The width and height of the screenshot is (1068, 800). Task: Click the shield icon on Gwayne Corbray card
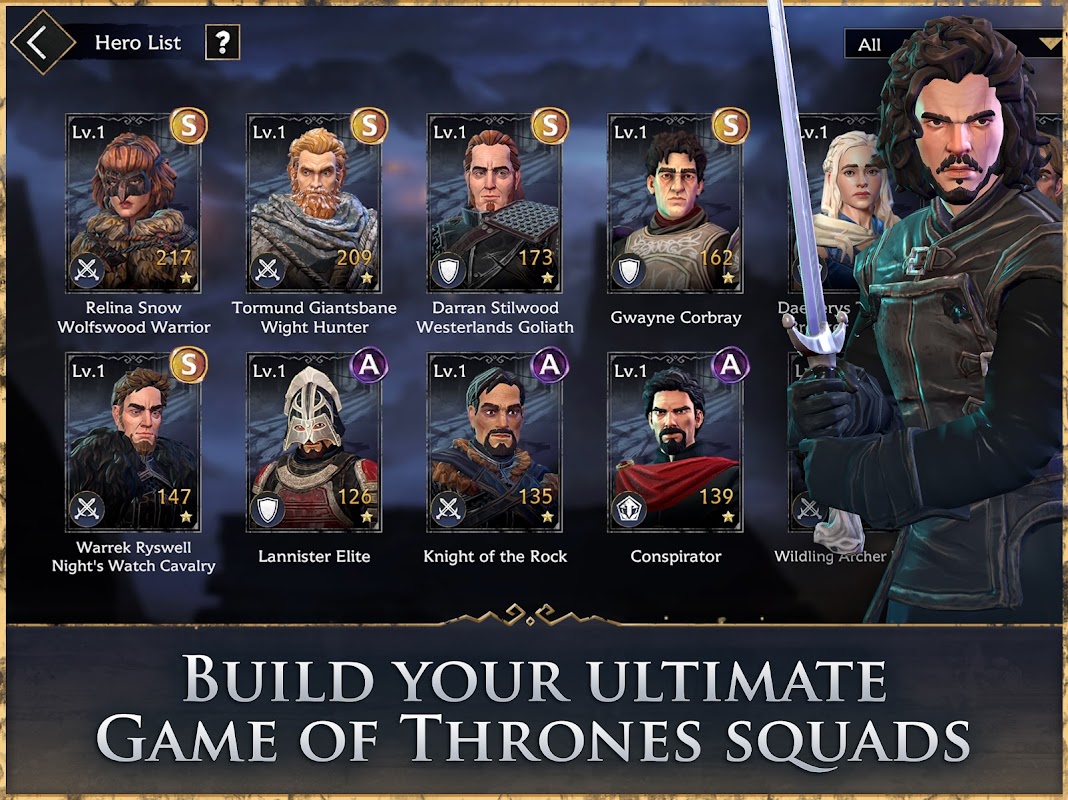(629, 271)
